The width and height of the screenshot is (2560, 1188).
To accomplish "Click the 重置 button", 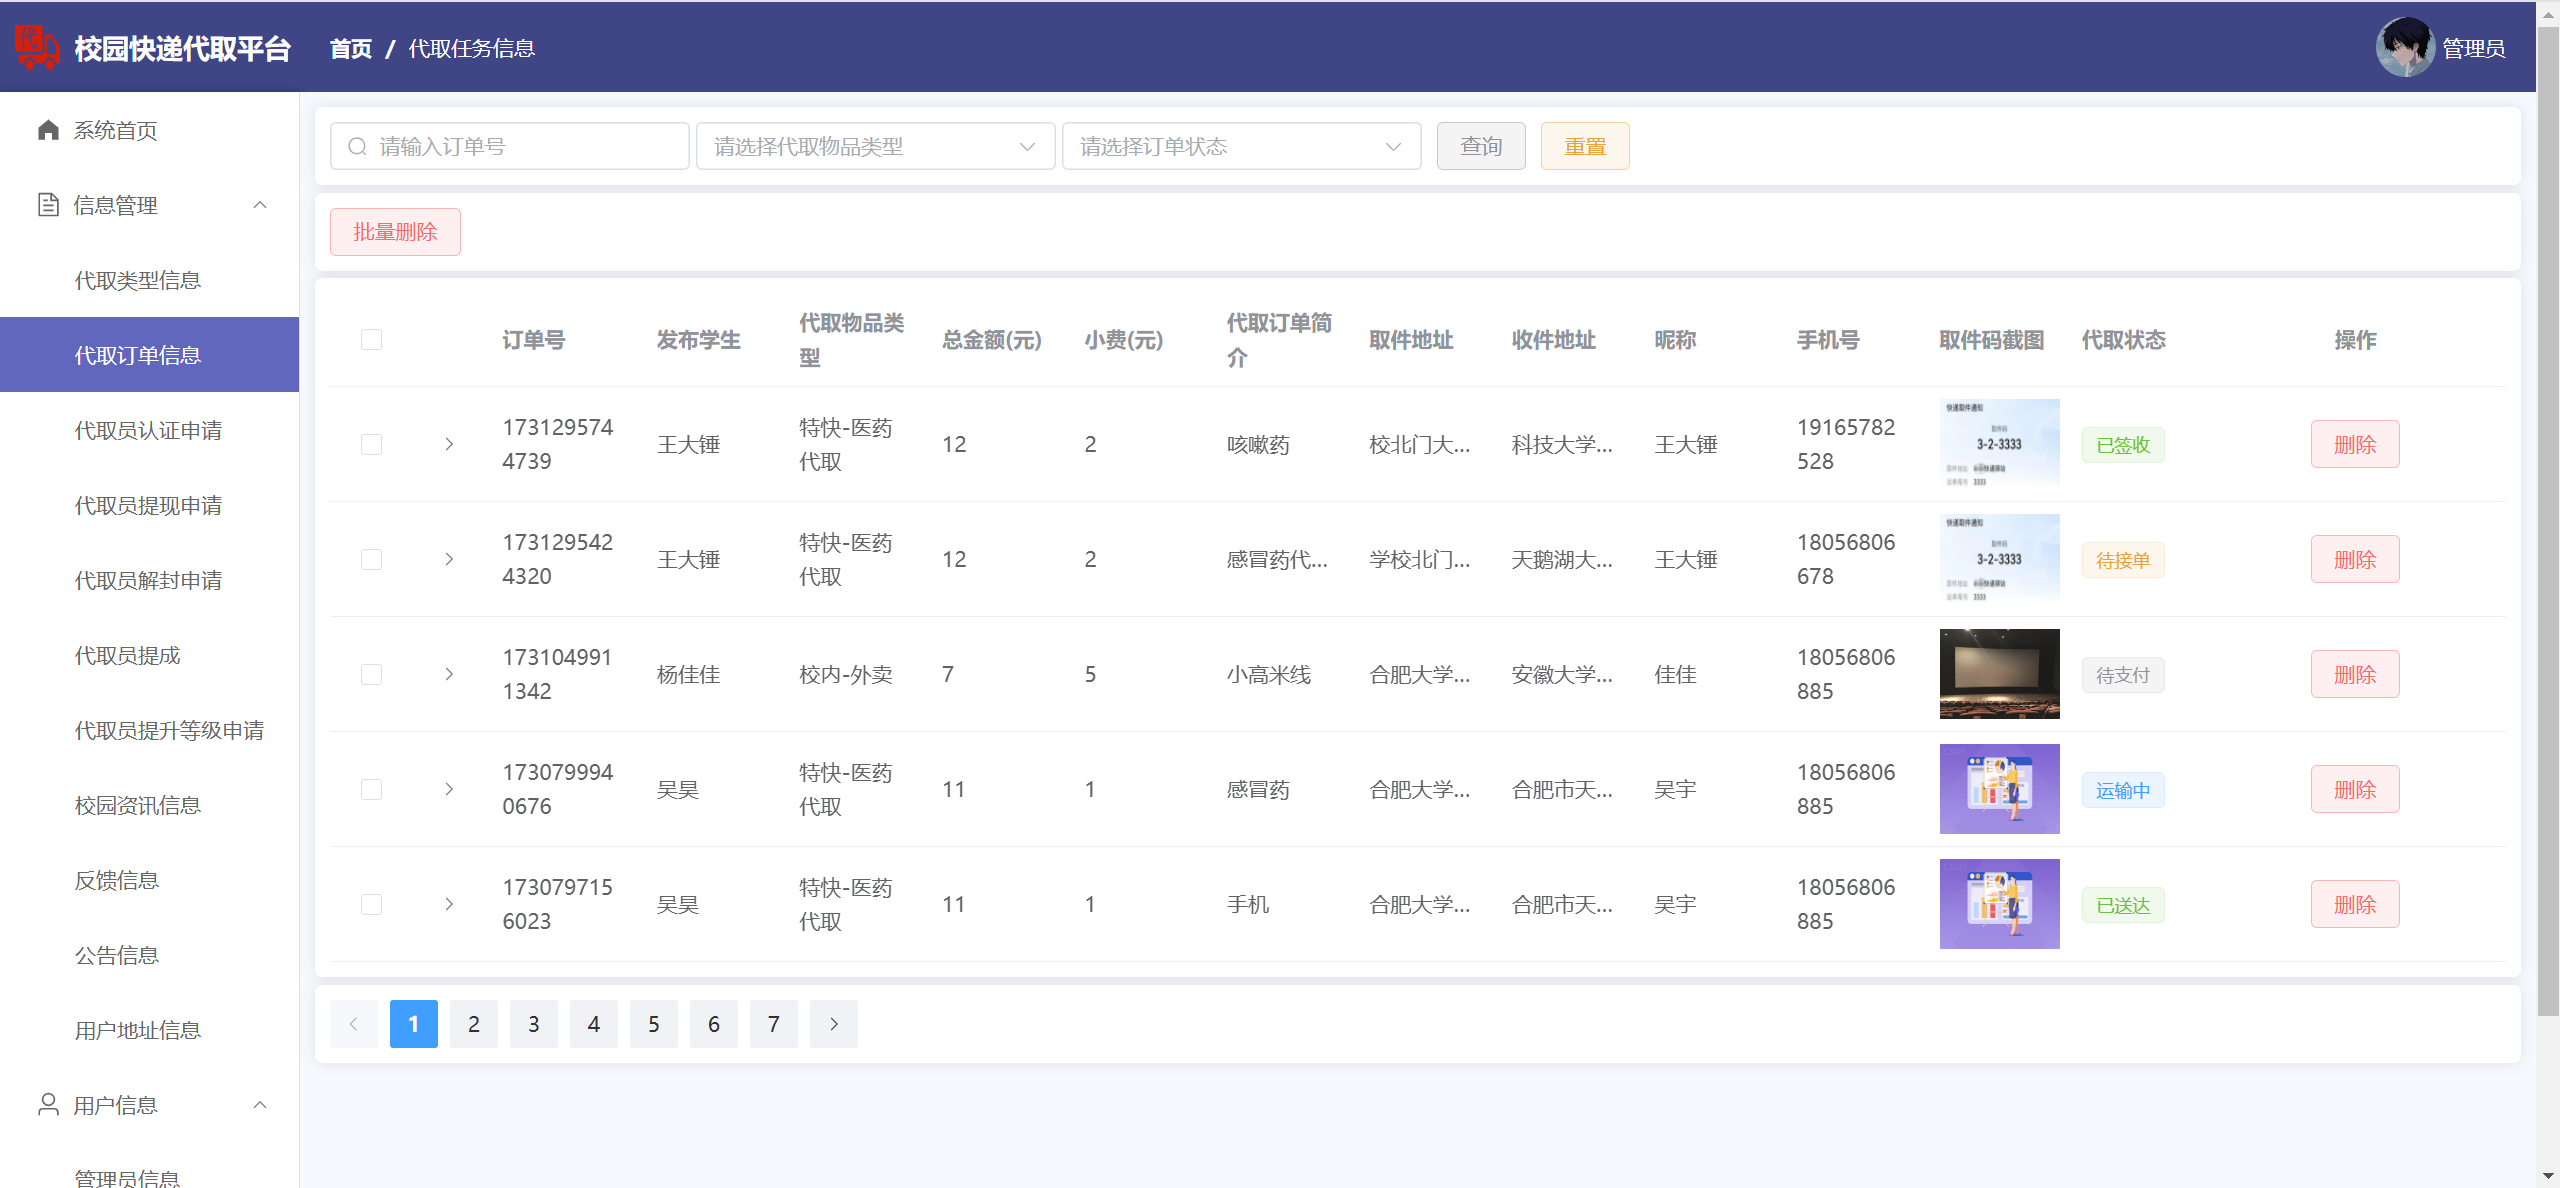I will [1584, 147].
